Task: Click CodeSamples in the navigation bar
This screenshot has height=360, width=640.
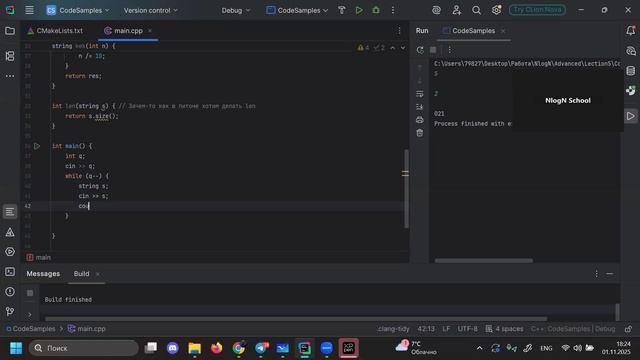Action: 31,329
